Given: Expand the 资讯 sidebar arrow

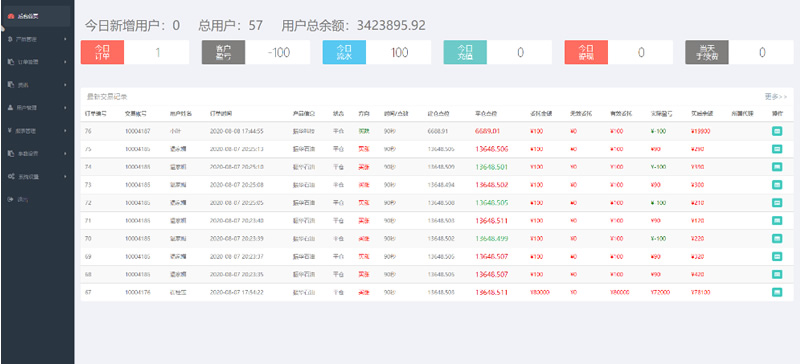Looking at the screenshot, I should [x=65, y=85].
